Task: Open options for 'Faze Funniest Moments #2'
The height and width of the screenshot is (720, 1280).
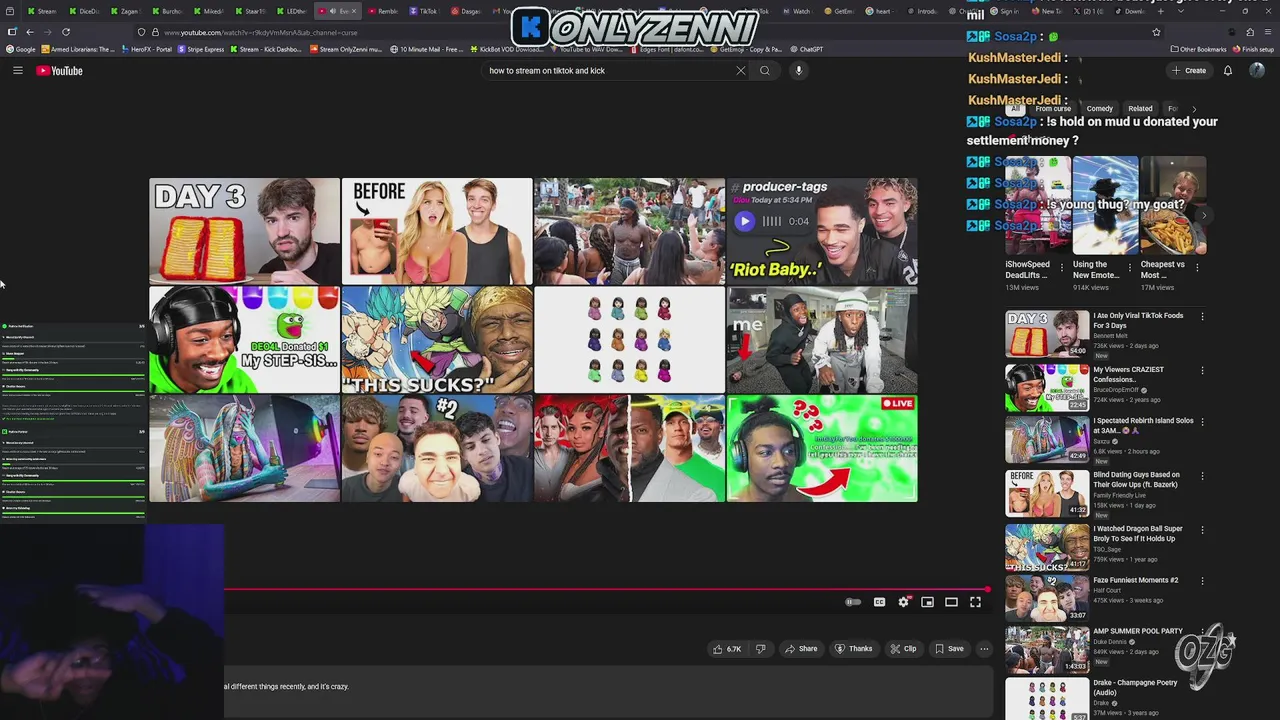Action: click(1202, 581)
